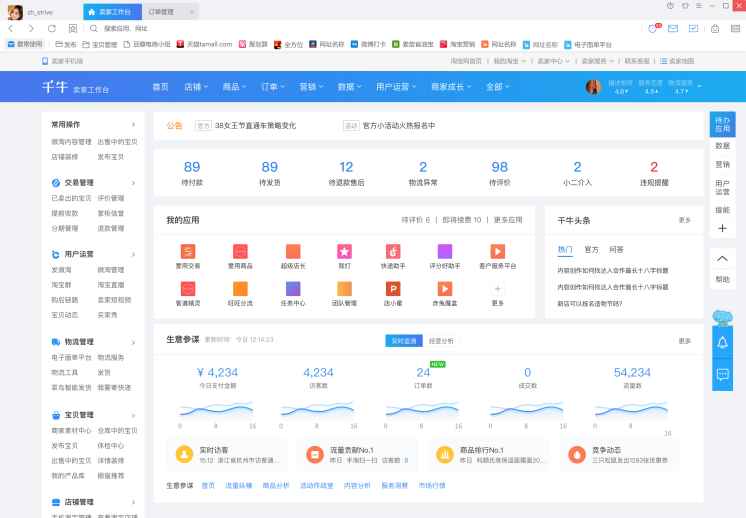Select the 热门 tab in 千牛头条
746x518 pixels.
tap(565, 249)
